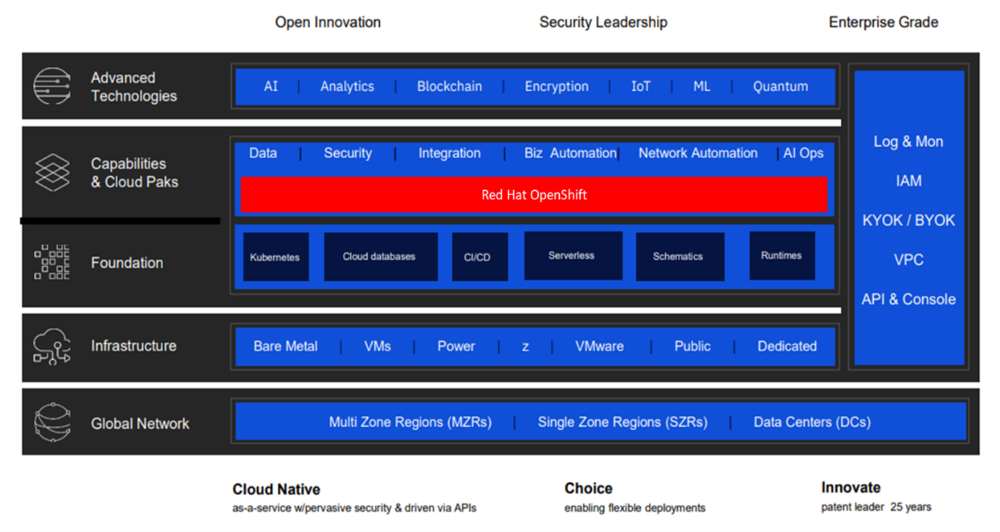1000x532 pixels.
Task: Click the ML label
Action: pyautogui.click(x=702, y=86)
